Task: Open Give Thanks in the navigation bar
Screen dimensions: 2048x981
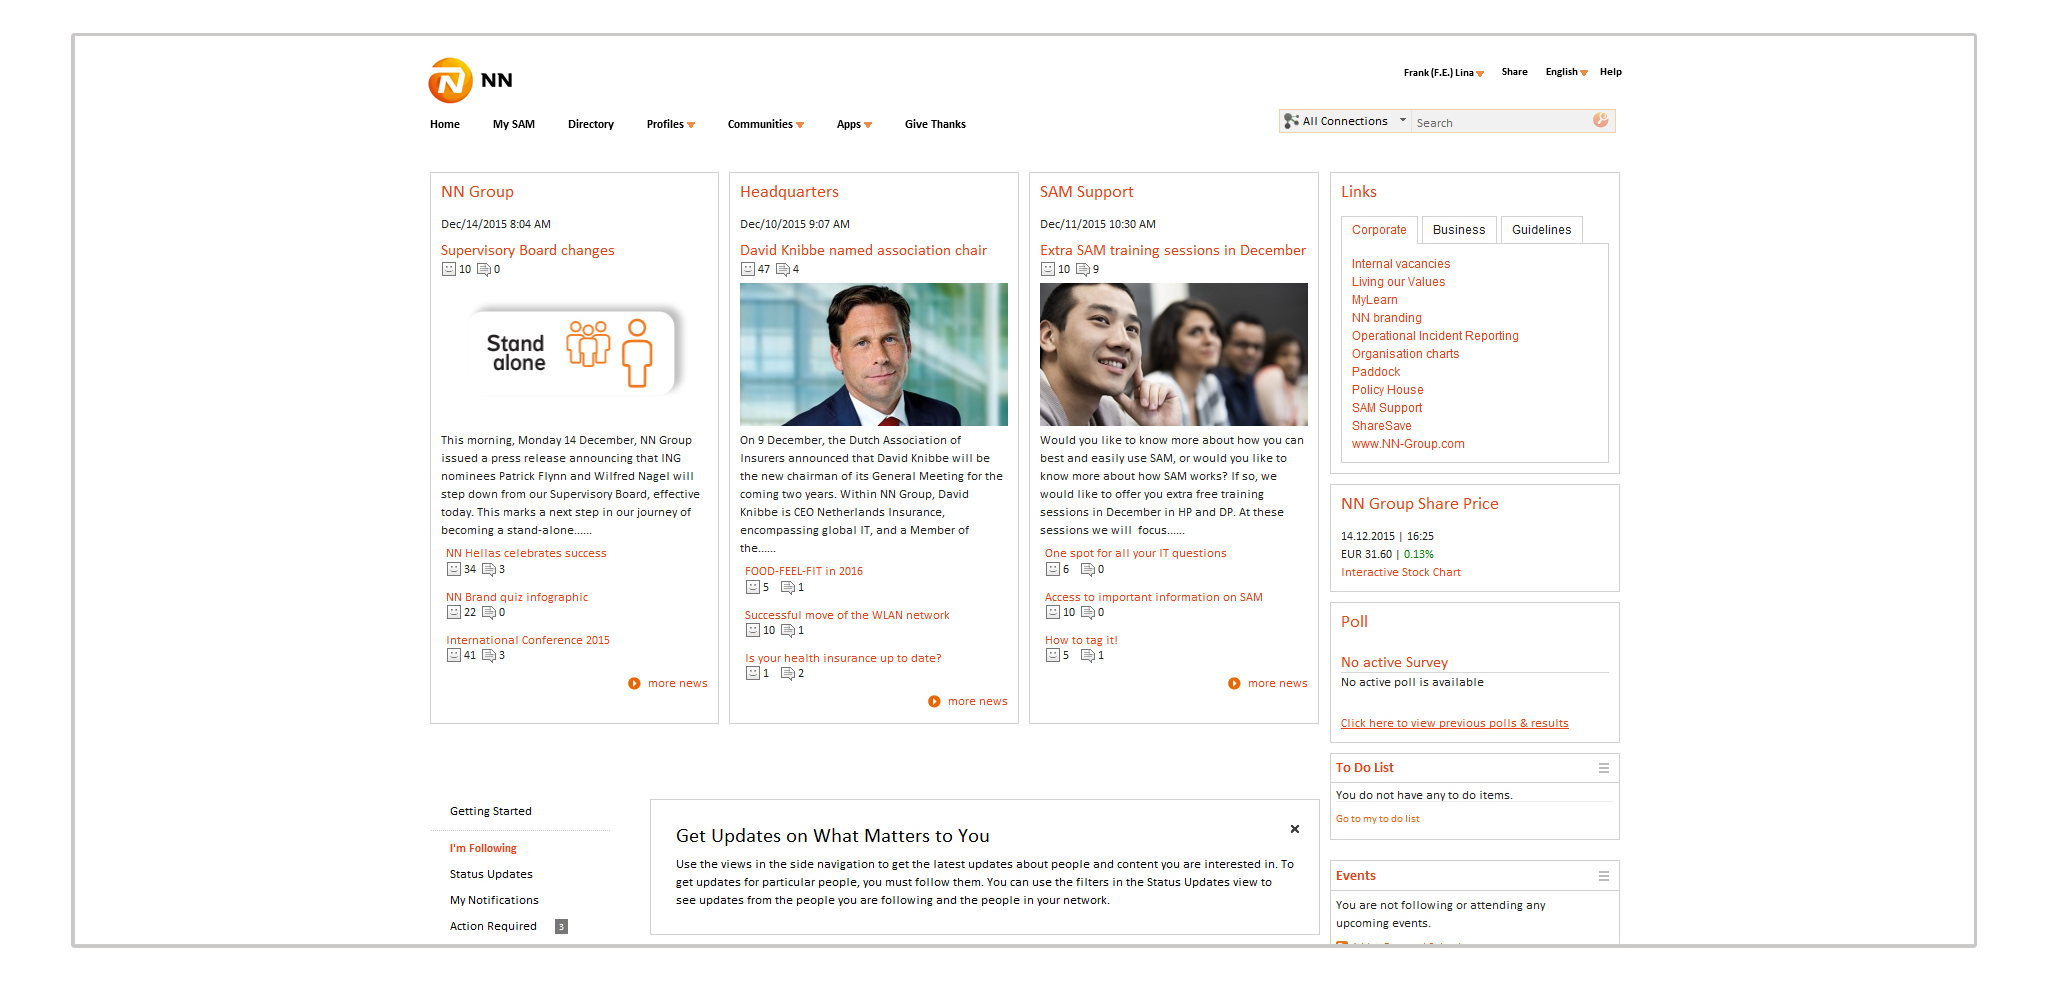Action: pyautogui.click(x=935, y=125)
